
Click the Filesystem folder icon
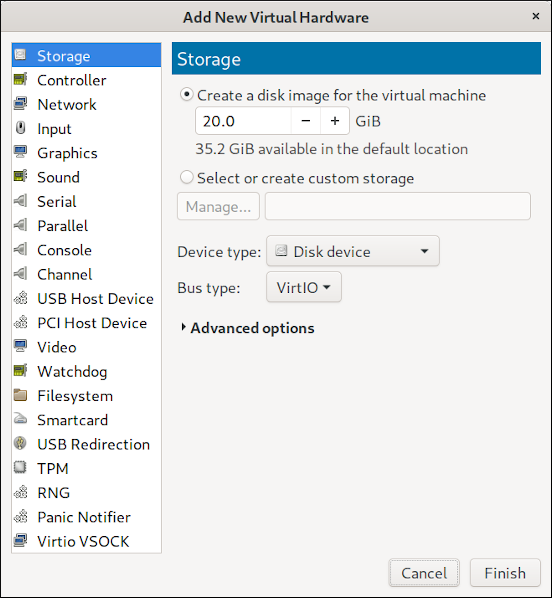click(20, 395)
